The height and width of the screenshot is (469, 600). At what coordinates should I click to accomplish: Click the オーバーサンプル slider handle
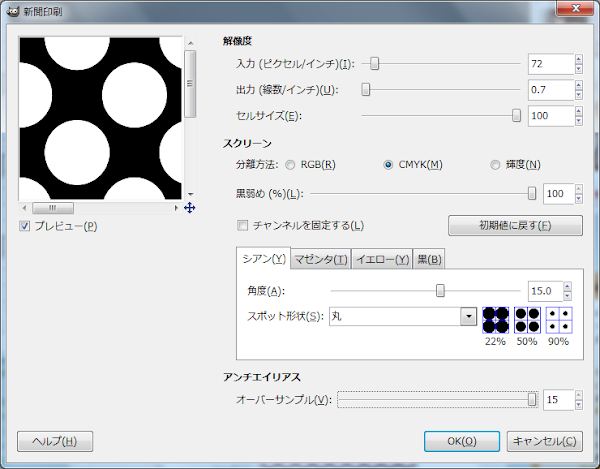532,400
